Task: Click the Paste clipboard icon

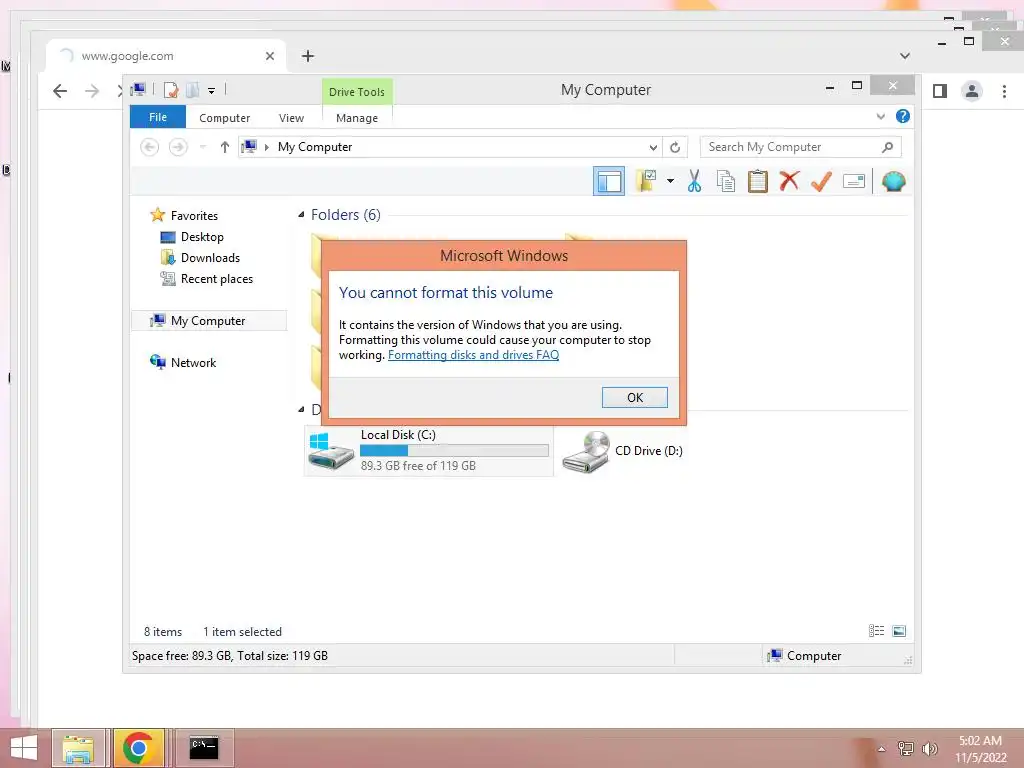Action: tap(758, 181)
